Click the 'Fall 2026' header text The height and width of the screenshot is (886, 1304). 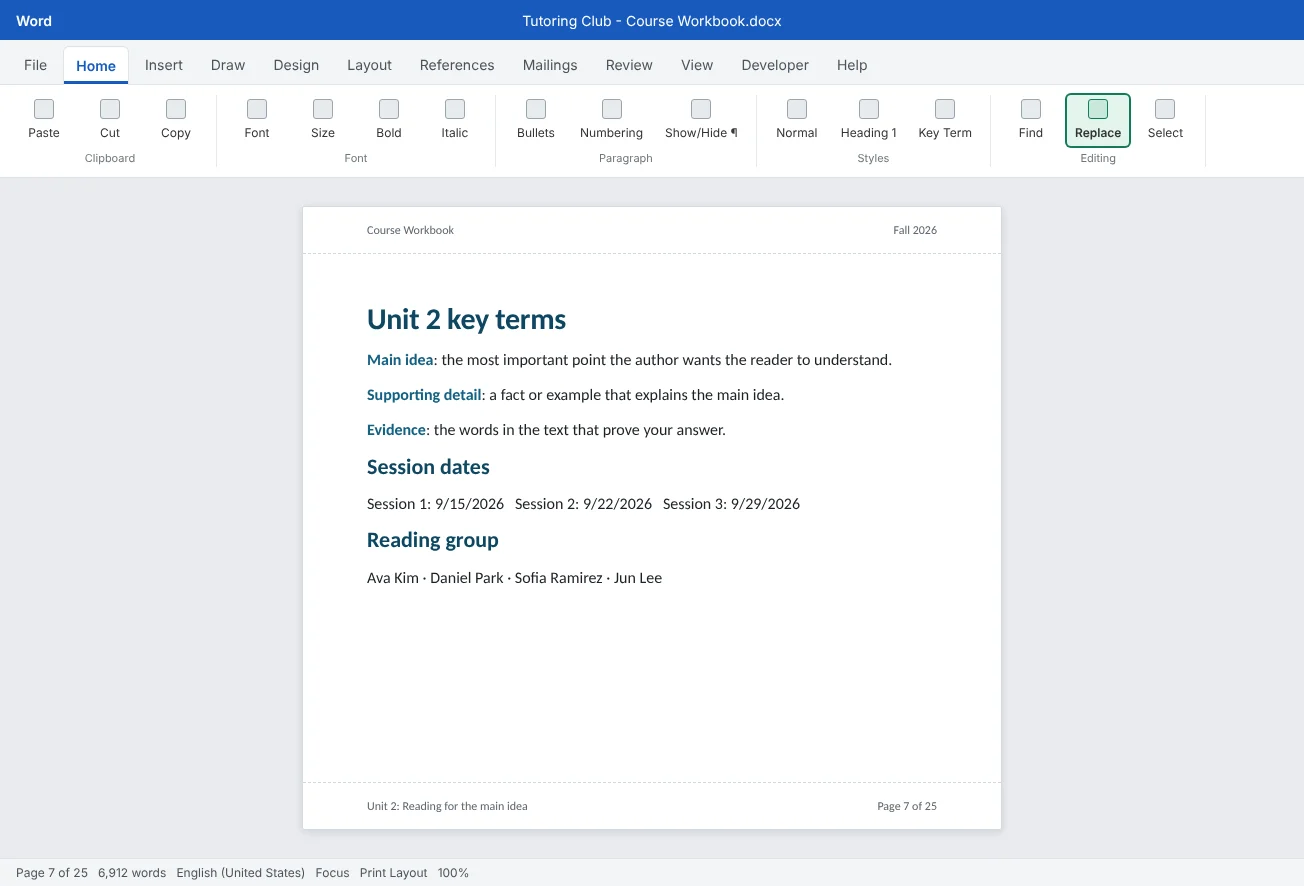(915, 230)
